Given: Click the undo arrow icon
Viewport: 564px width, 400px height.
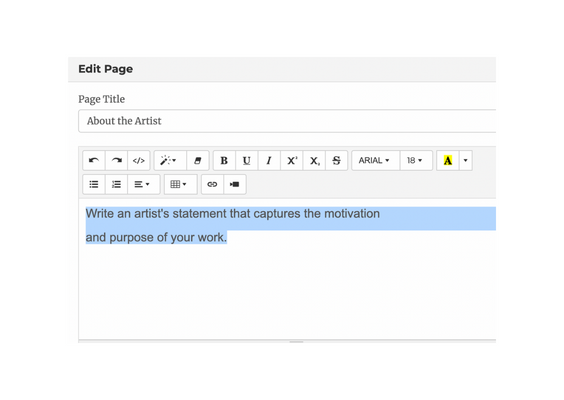Looking at the screenshot, I should [94, 160].
